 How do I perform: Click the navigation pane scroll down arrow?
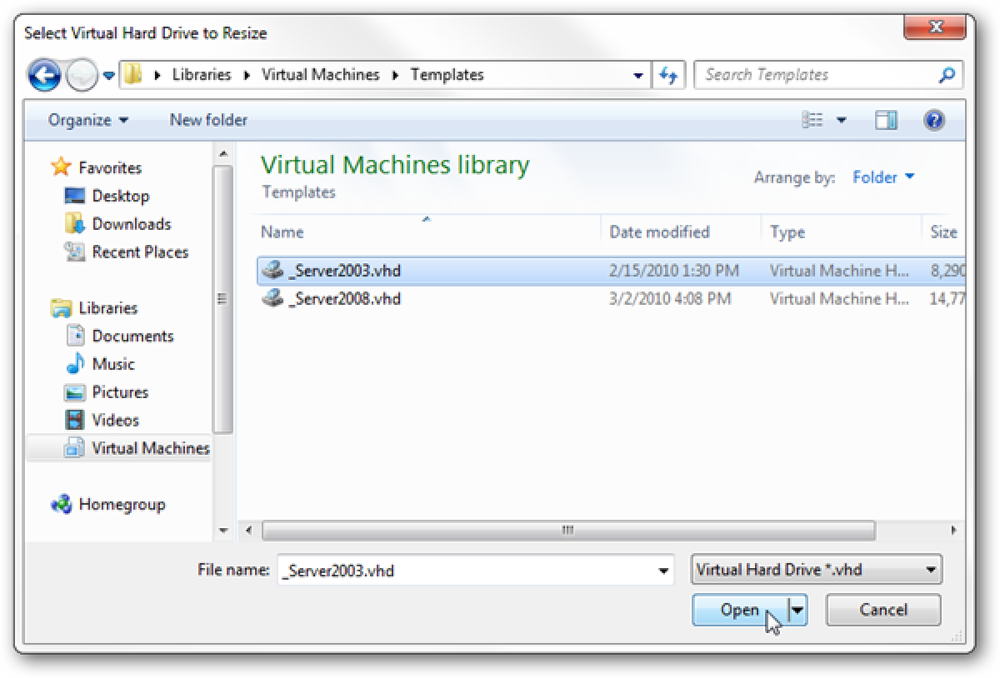(223, 530)
